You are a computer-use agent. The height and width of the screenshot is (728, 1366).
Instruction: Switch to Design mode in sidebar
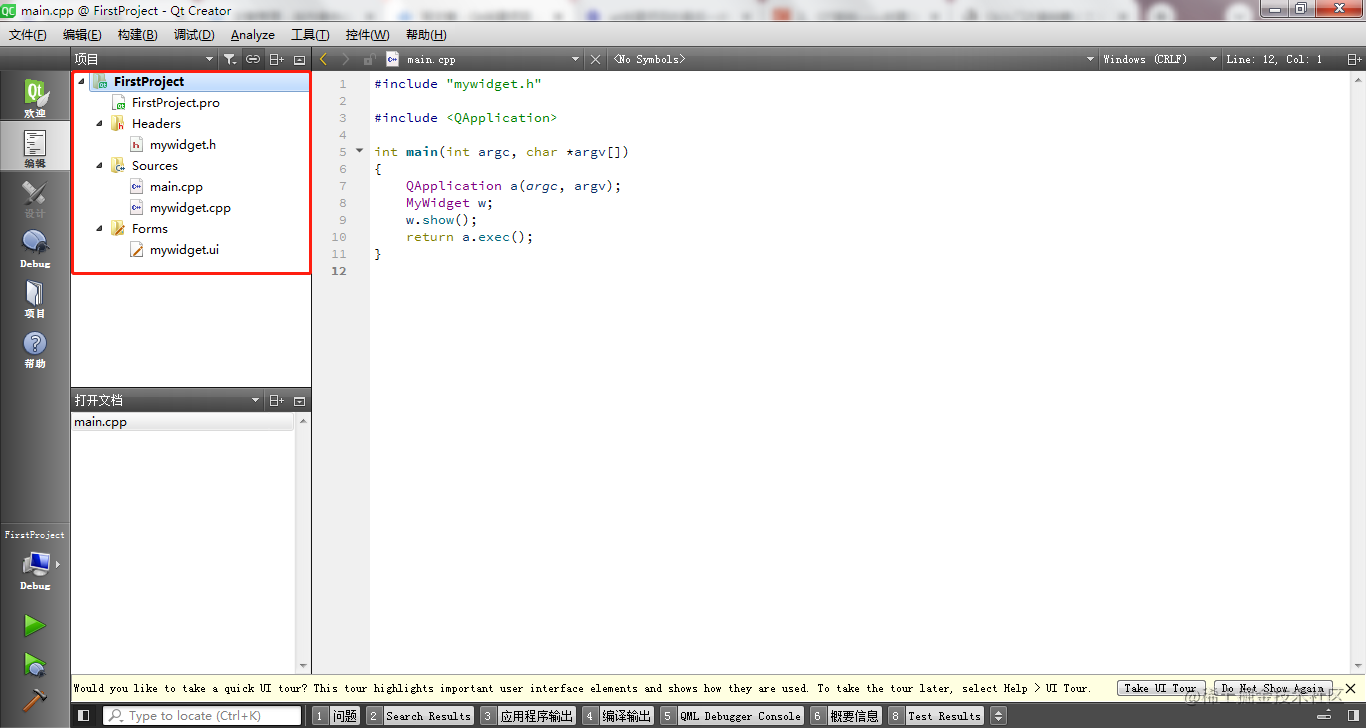pyautogui.click(x=35, y=198)
